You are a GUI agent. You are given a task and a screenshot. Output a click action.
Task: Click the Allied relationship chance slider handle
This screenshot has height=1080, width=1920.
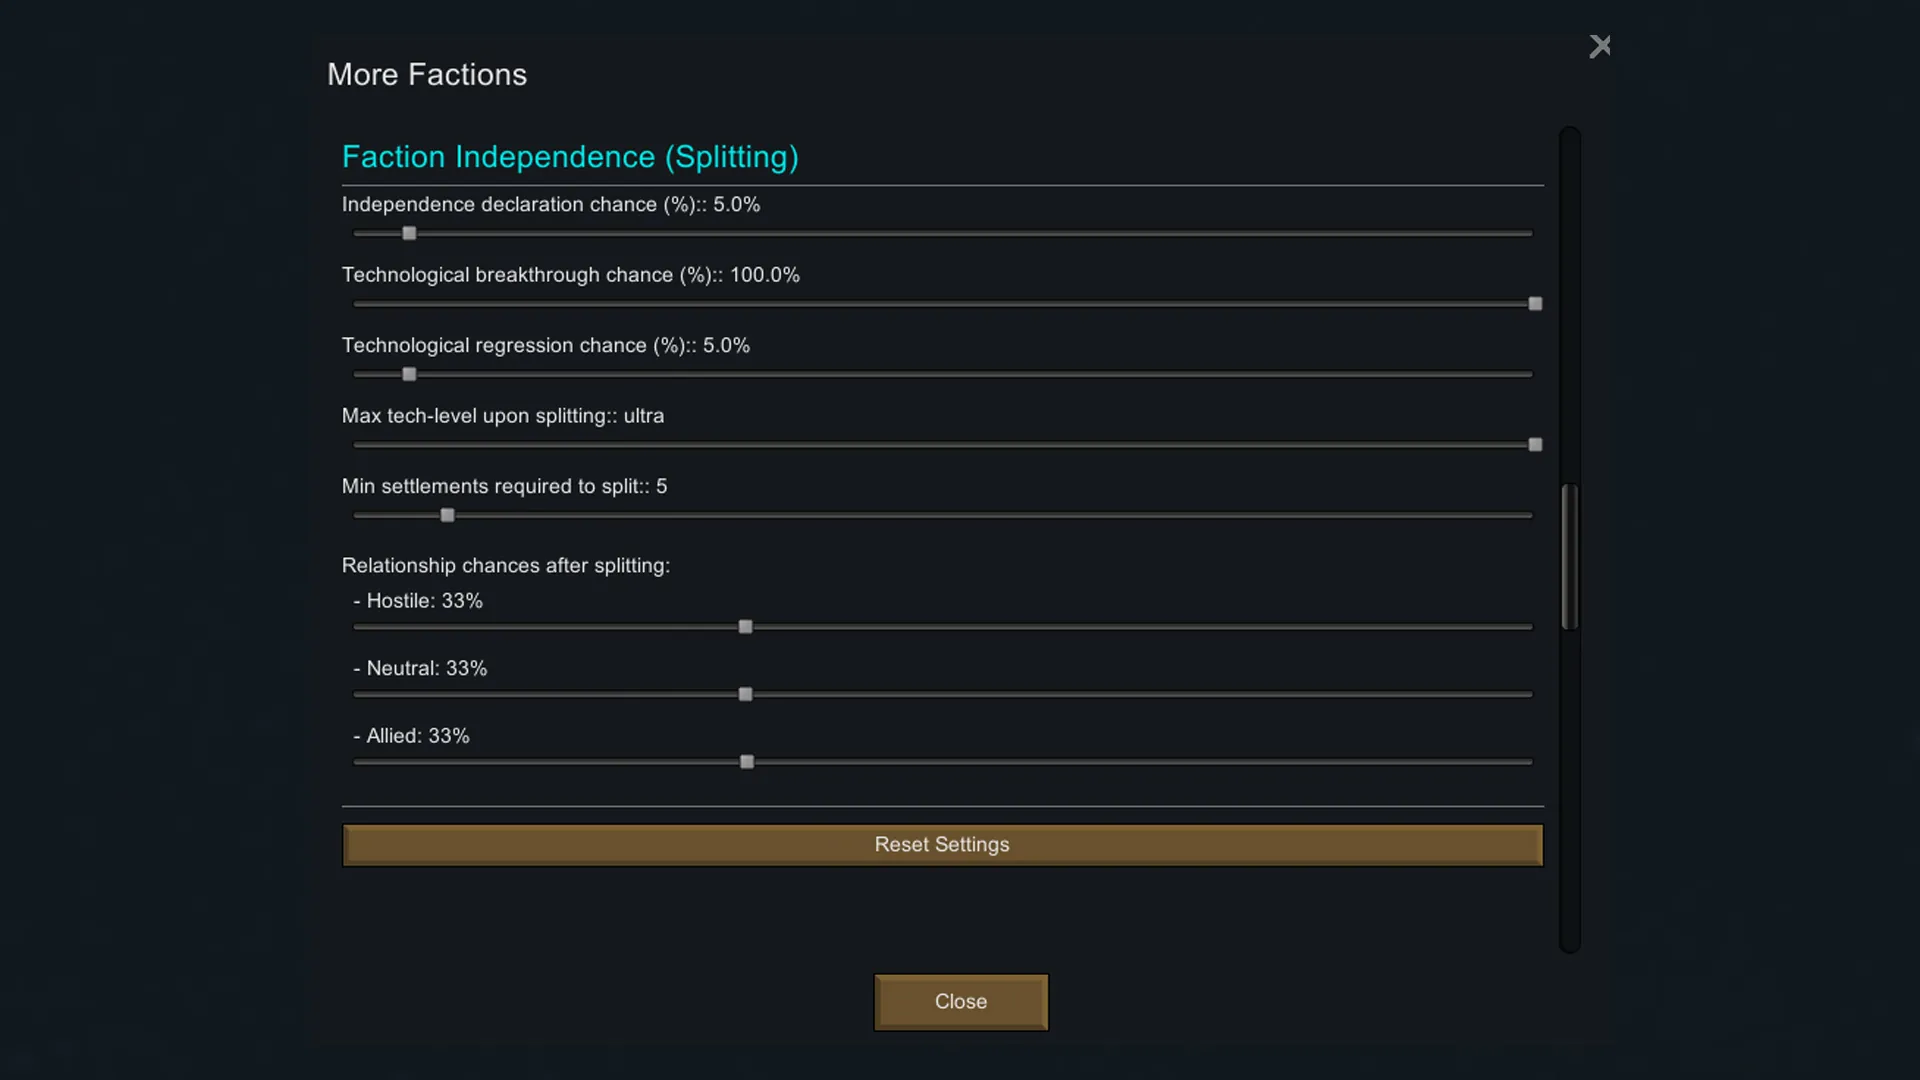[746, 762]
